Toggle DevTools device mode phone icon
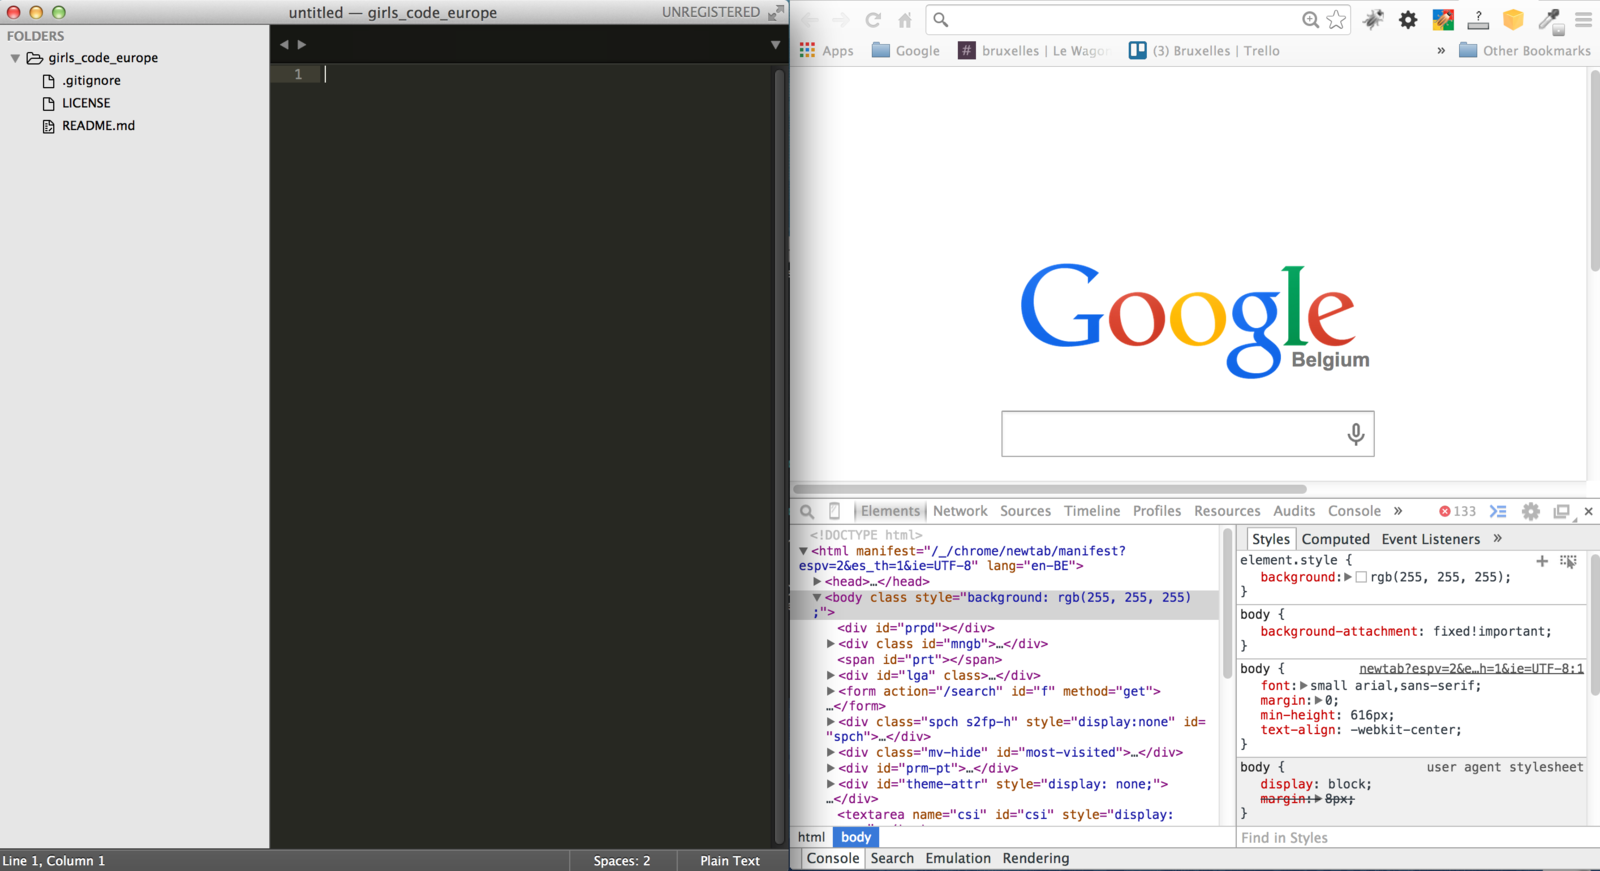1600x871 pixels. pos(835,511)
